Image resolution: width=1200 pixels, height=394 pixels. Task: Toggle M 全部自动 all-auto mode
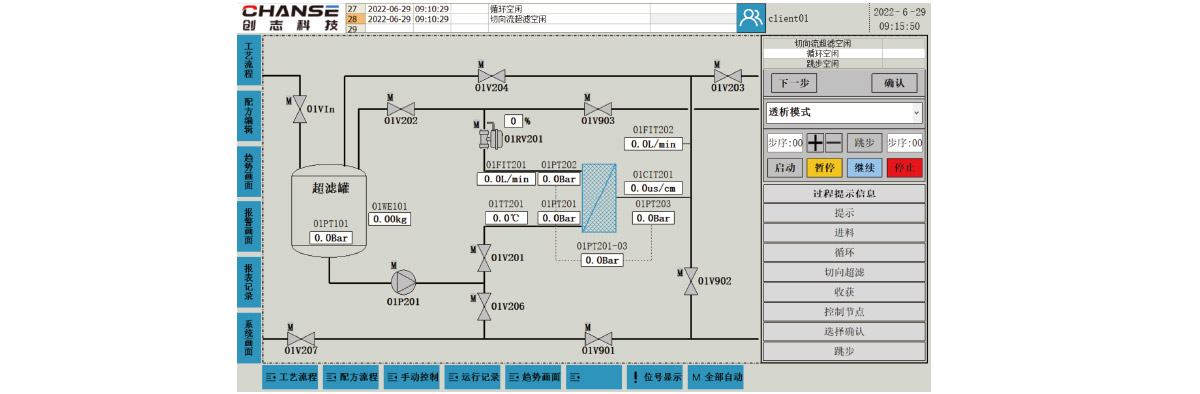click(716, 377)
